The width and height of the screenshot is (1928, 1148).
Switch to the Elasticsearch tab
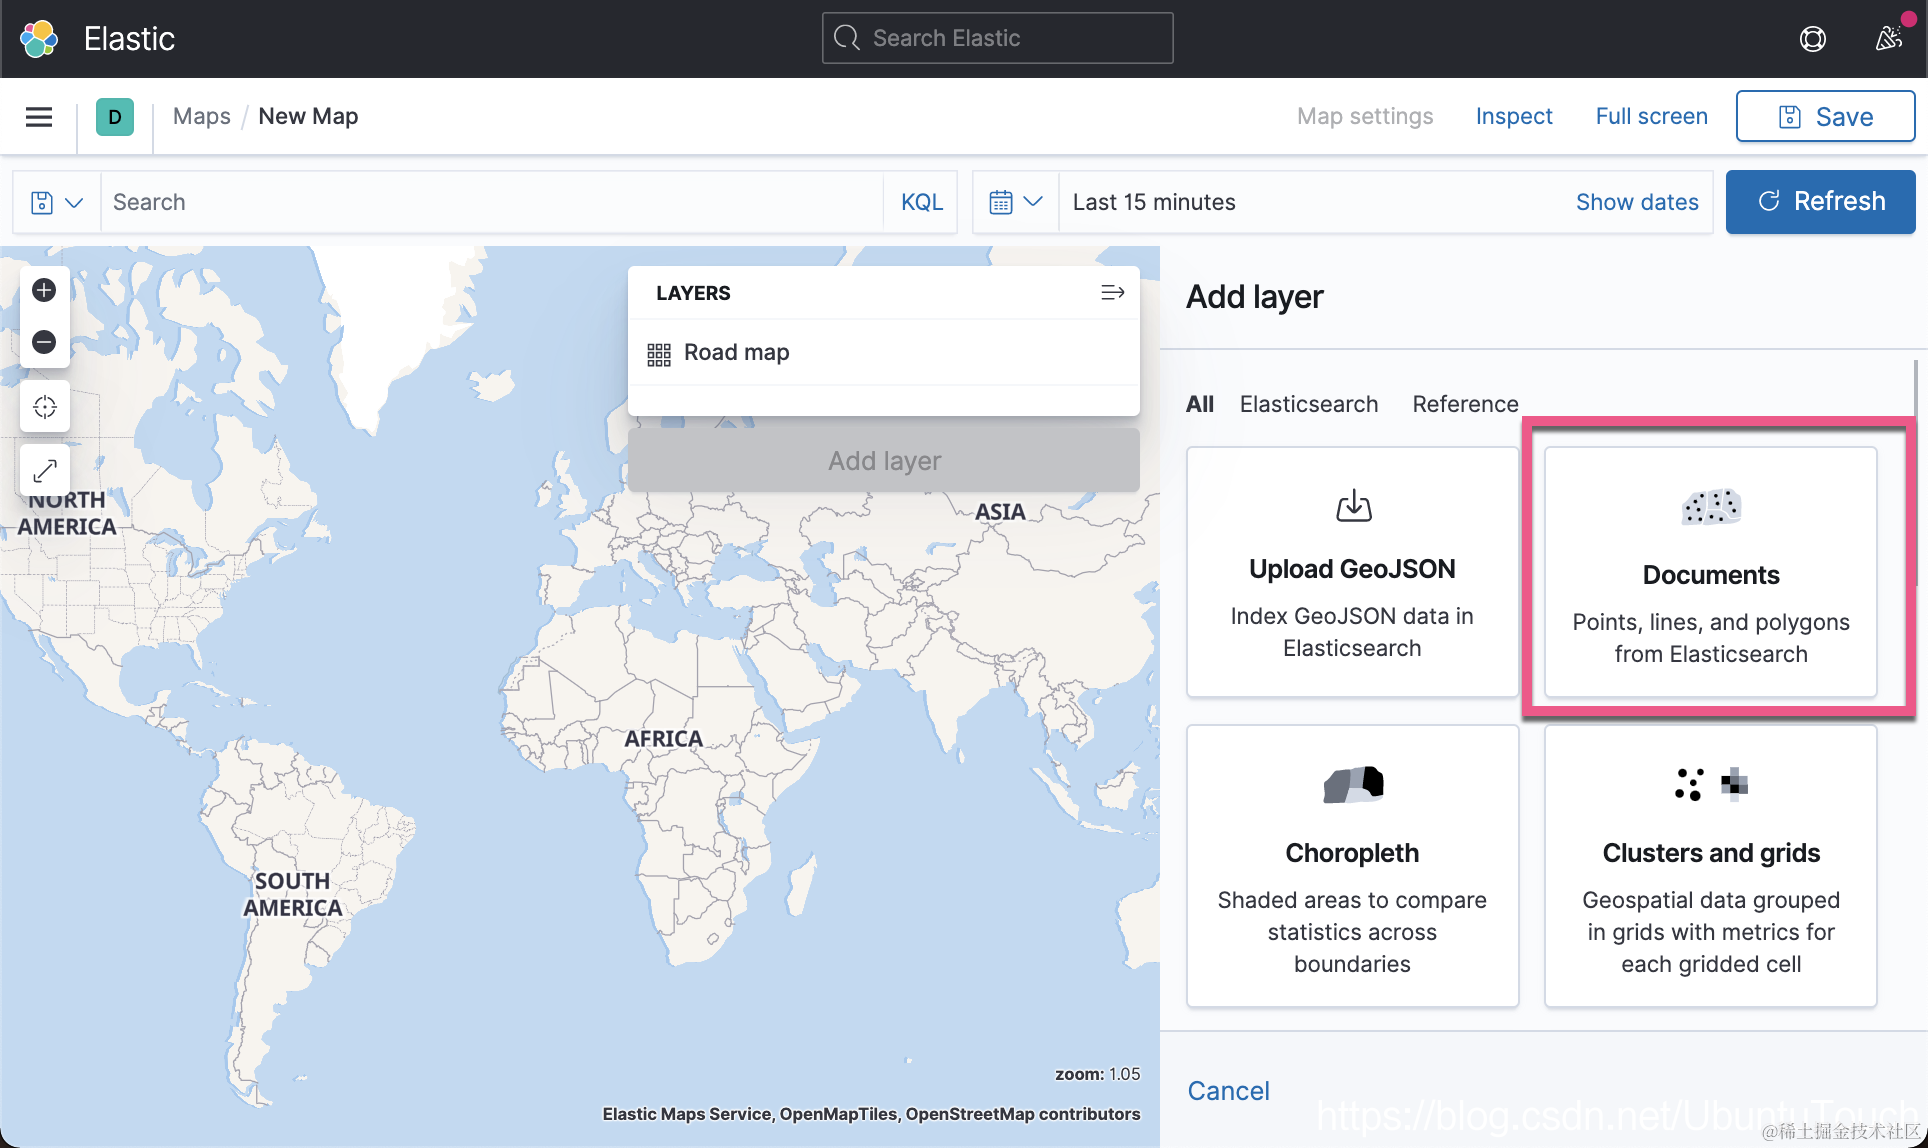tap(1308, 404)
